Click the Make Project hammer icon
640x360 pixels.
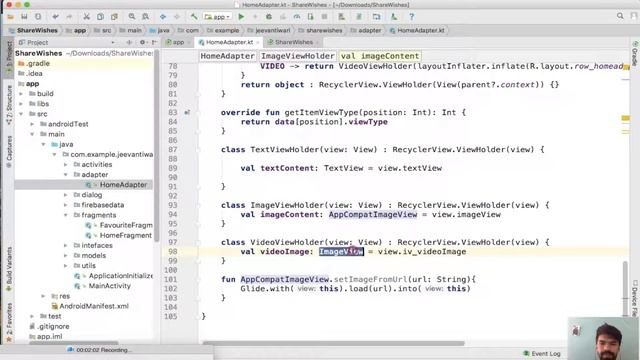[x=194, y=17]
